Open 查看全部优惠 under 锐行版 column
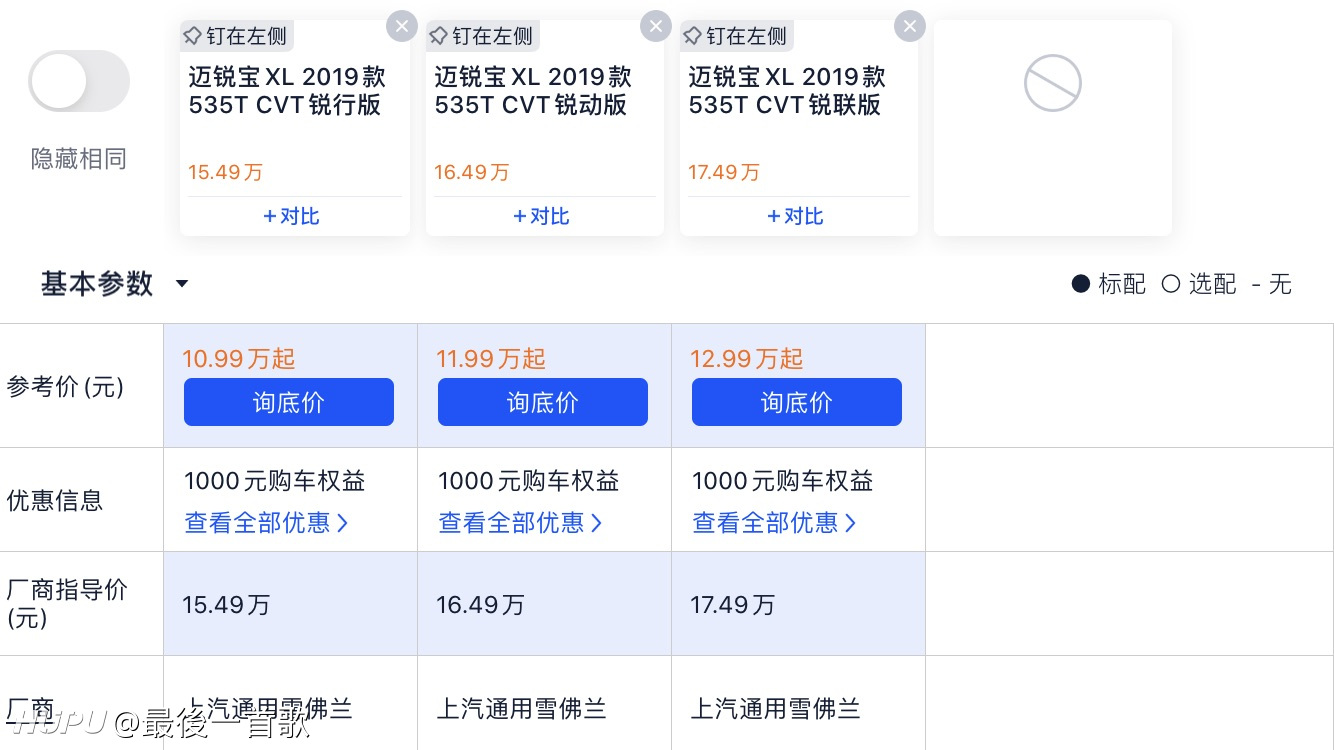This screenshot has height=750, width=1334. (266, 522)
